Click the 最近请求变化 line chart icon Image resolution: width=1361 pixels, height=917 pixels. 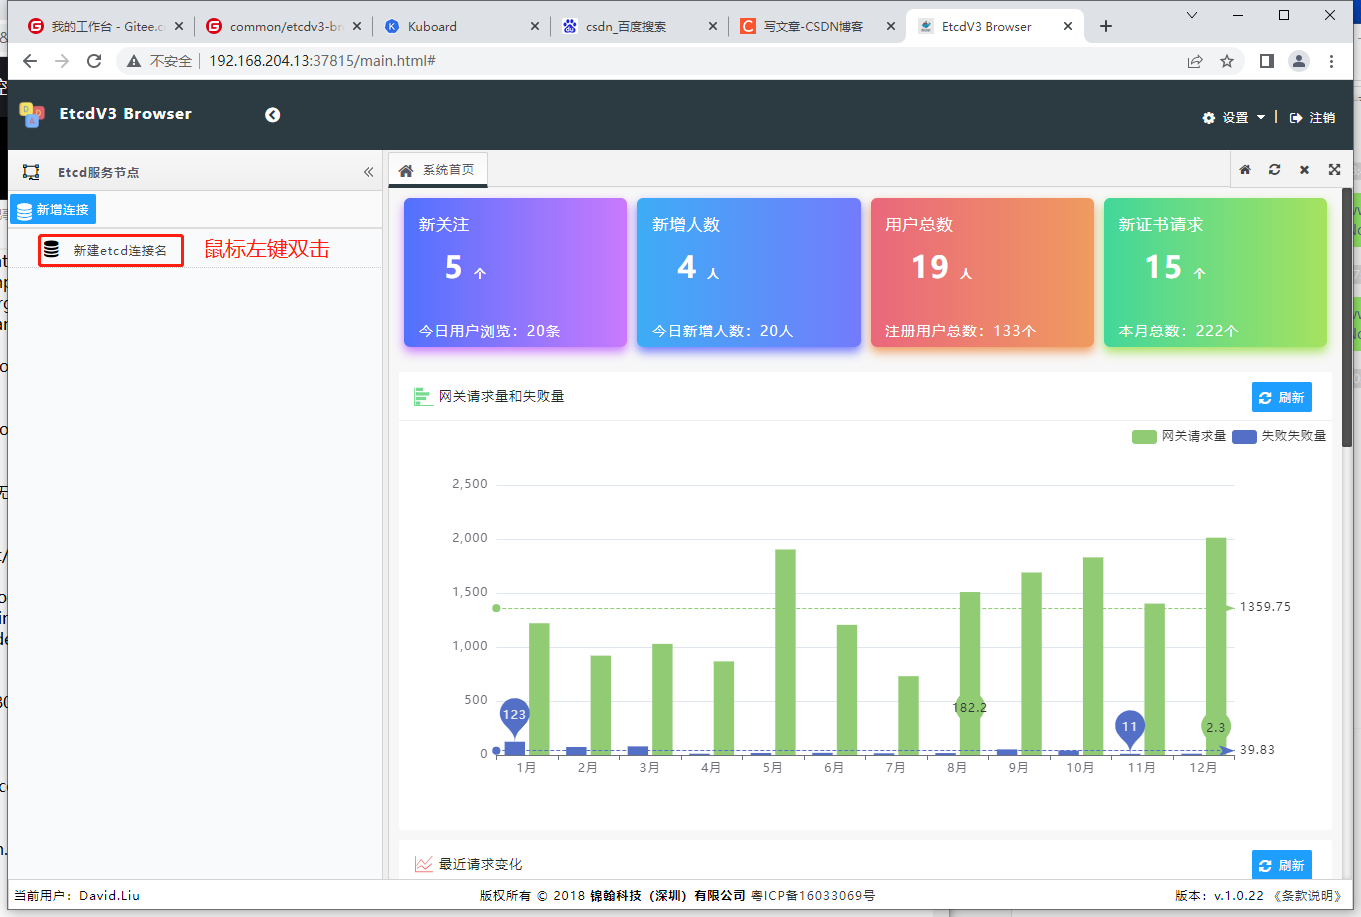click(423, 864)
